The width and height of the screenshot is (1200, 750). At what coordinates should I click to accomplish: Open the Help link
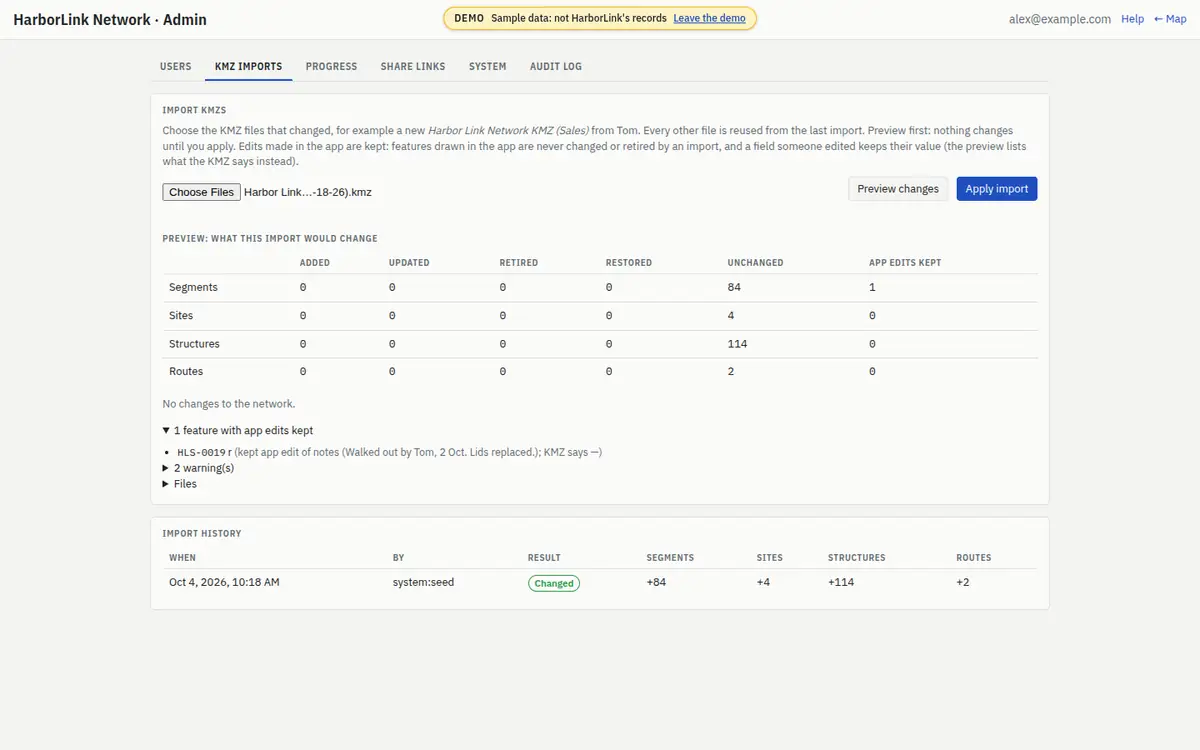click(x=1132, y=19)
